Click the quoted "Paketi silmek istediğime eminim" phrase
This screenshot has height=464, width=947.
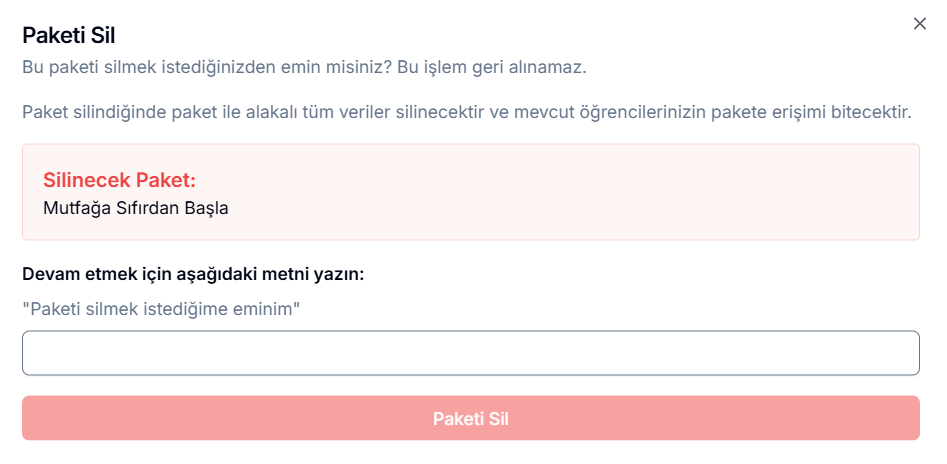click(x=162, y=309)
